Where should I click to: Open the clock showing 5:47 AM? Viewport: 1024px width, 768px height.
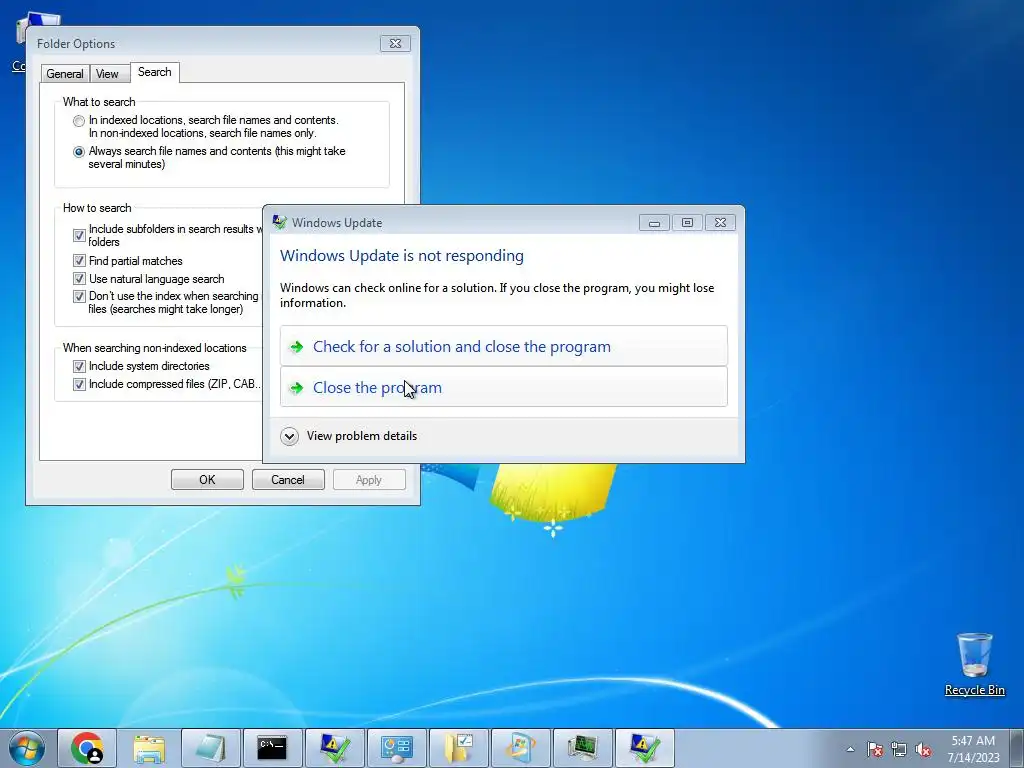(972, 741)
